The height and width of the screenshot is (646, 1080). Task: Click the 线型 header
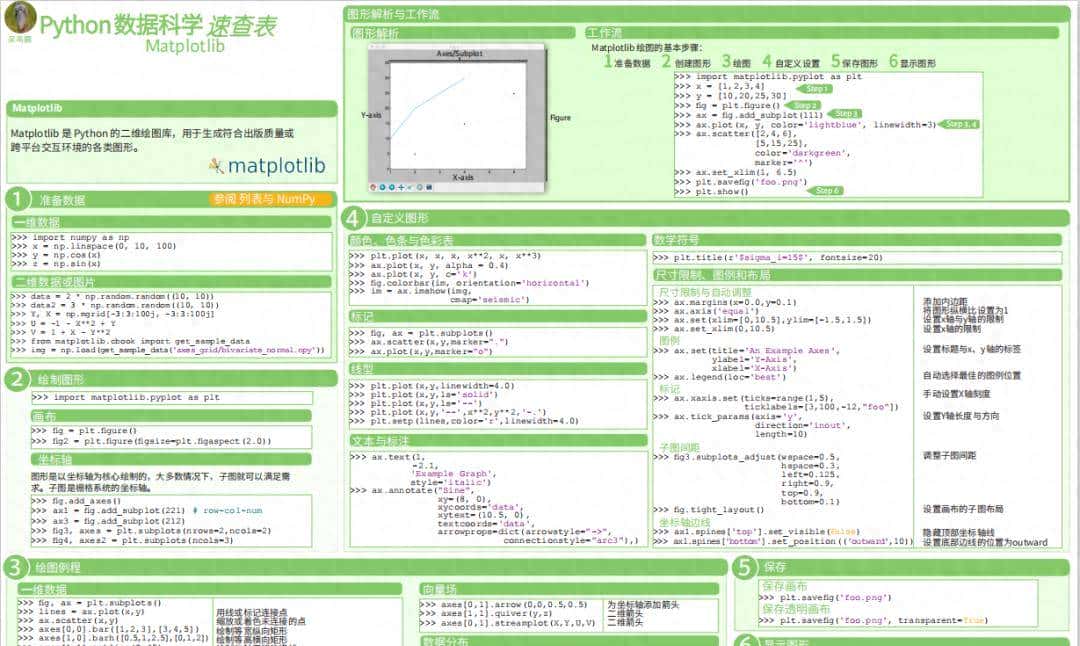[497, 369]
